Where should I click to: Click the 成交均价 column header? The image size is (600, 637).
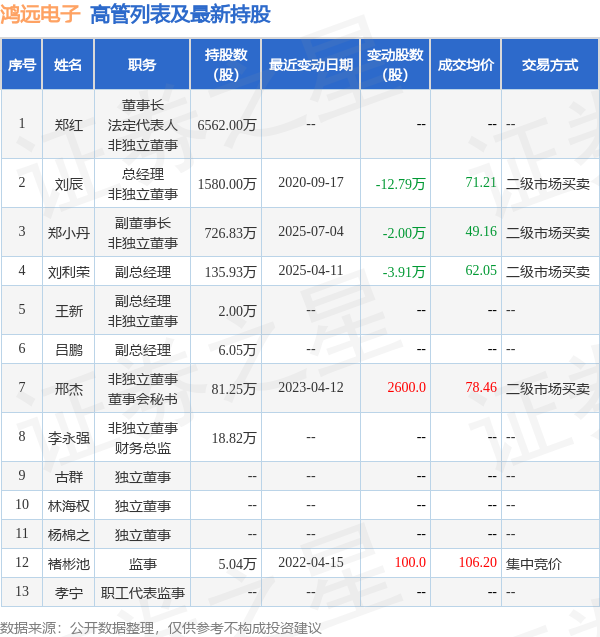tap(466, 65)
